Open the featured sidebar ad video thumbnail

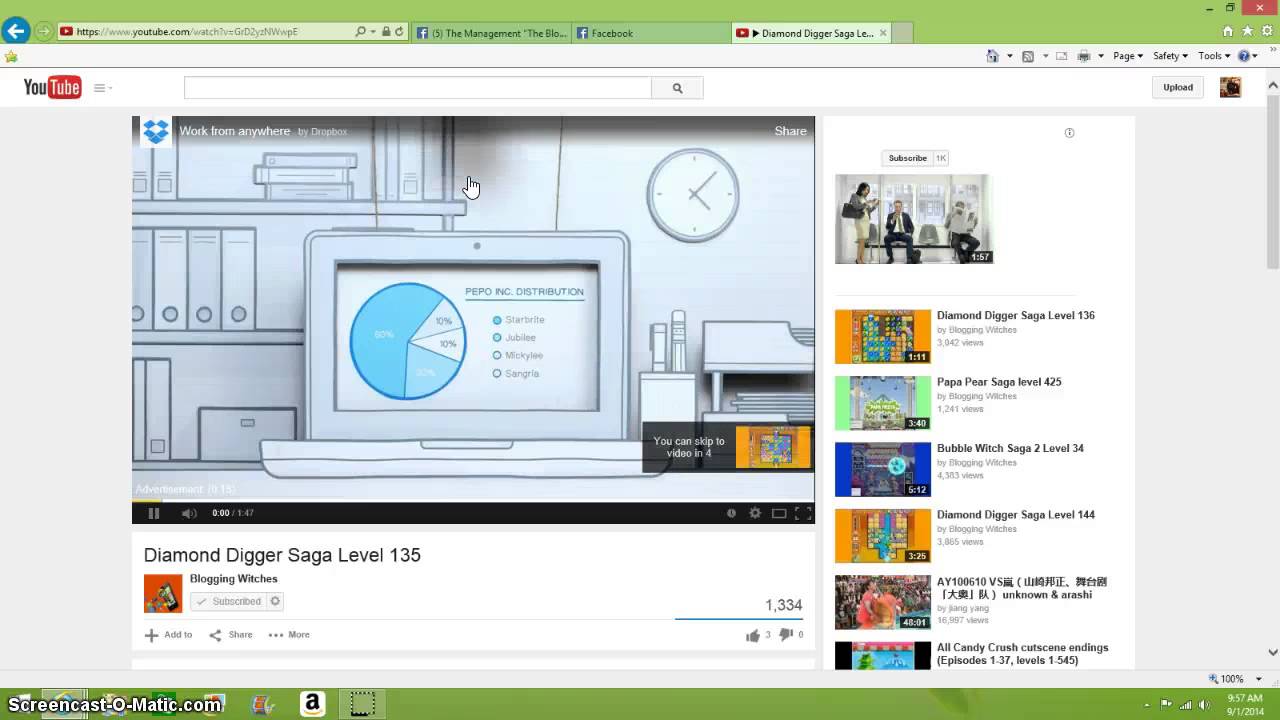coord(913,219)
